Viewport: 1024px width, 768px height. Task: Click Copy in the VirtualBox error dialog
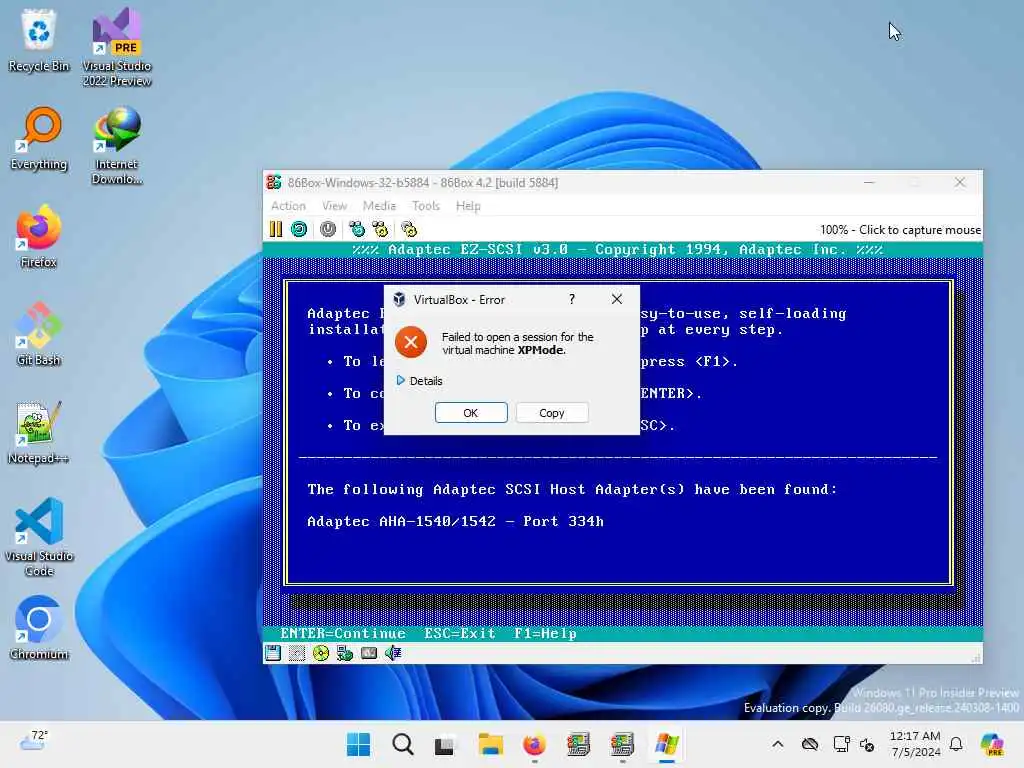[x=552, y=413]
